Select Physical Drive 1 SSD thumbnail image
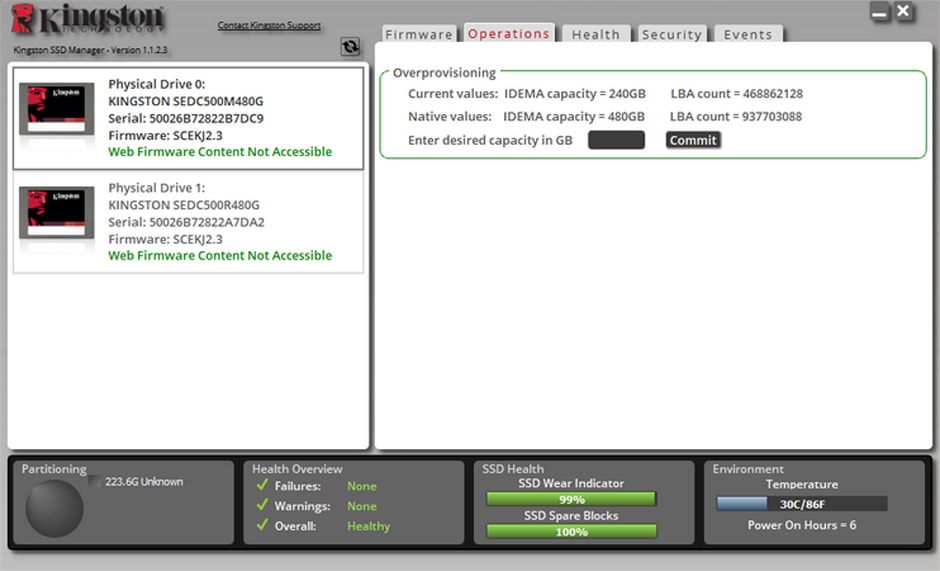 click(x=56, y=212)
